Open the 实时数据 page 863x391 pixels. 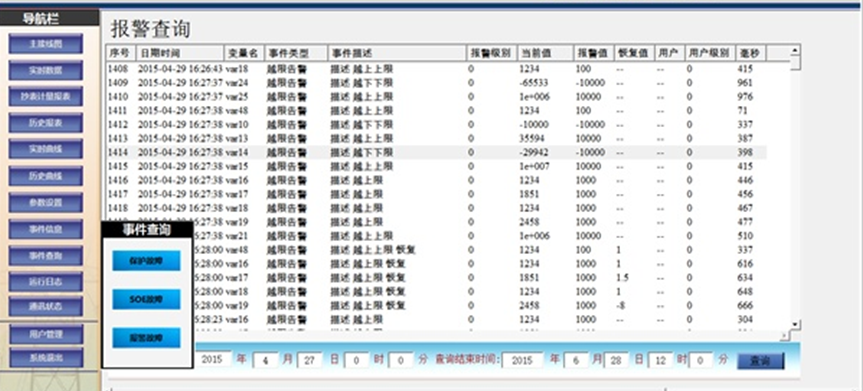[x=46, y=70]
